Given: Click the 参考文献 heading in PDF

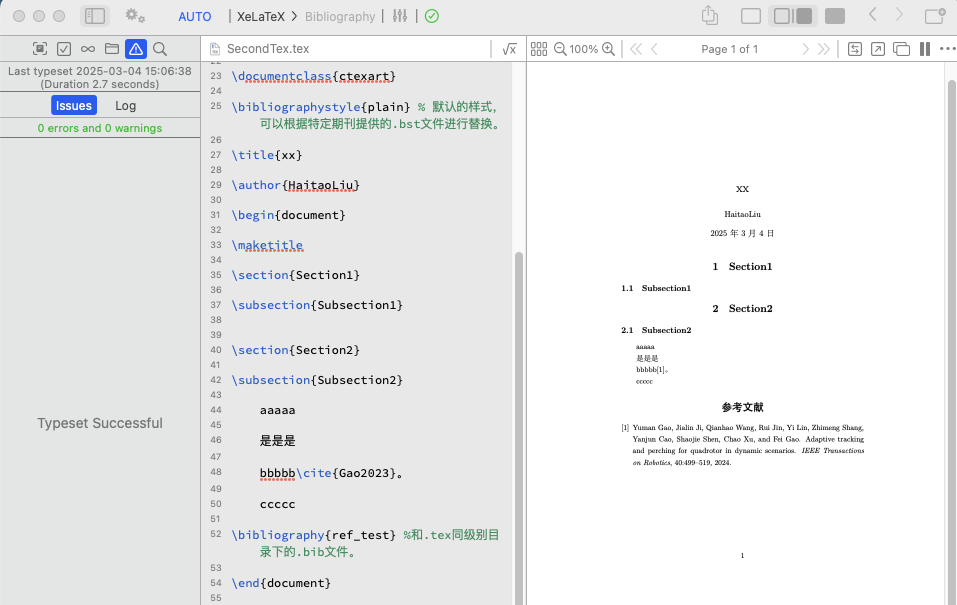Looking at the screenshot, I should (742, 407).
